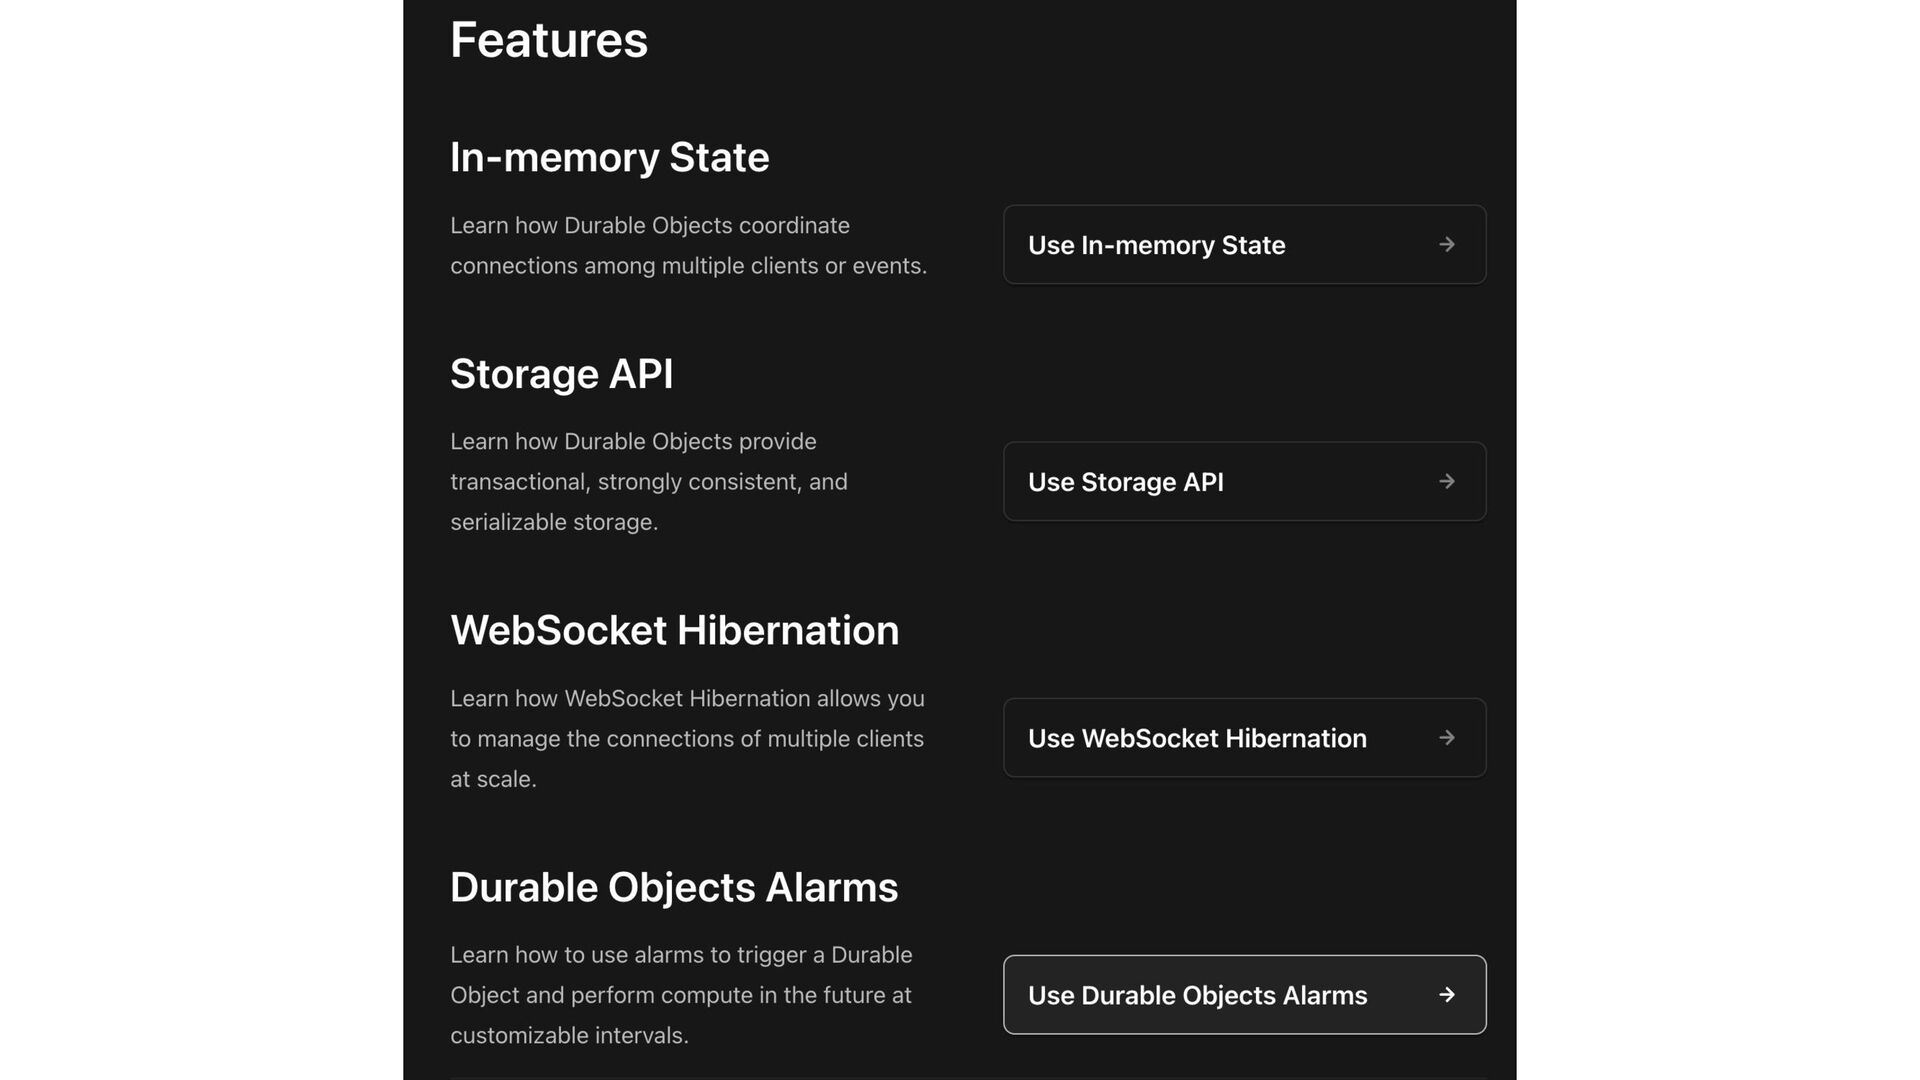Screen dimensions: 1920x1080
Task: Click the arrow icon on In-memory State card
Action: (x=1446, y=244)
